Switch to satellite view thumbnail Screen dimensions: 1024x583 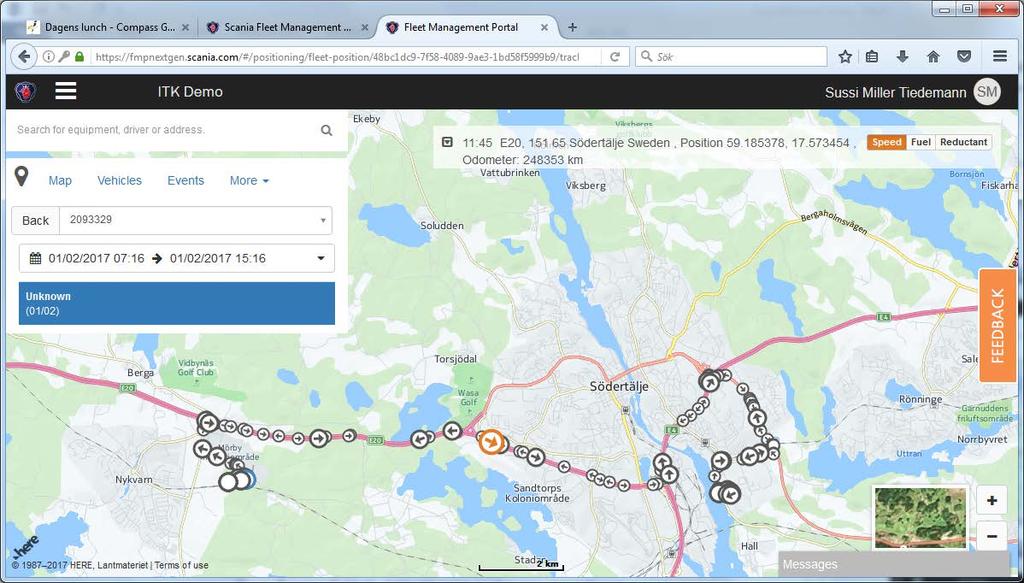point(920,516)
